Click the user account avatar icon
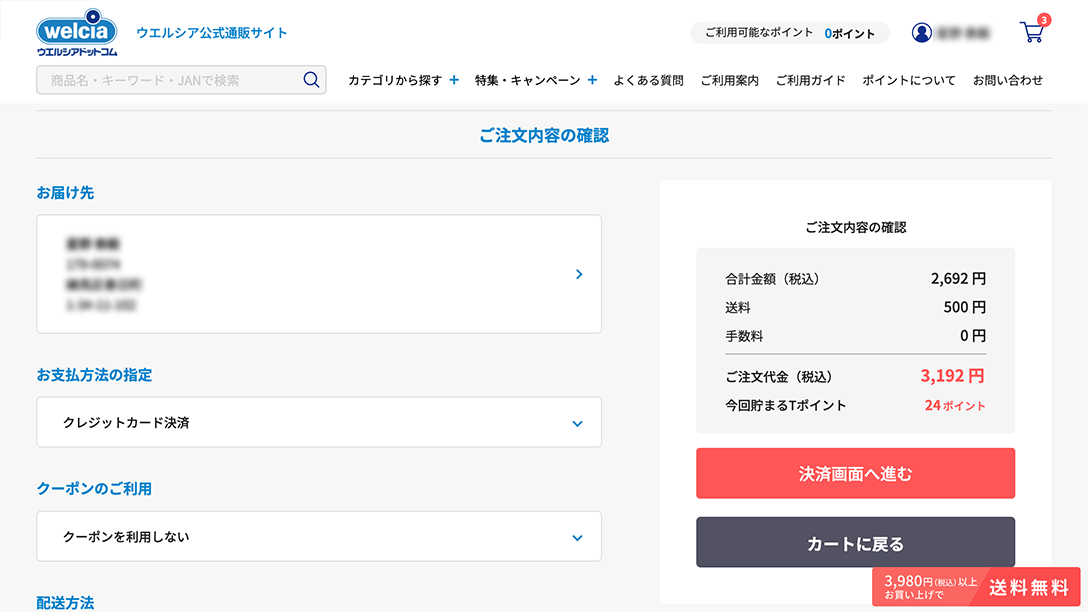 click(x=922, y=33)
